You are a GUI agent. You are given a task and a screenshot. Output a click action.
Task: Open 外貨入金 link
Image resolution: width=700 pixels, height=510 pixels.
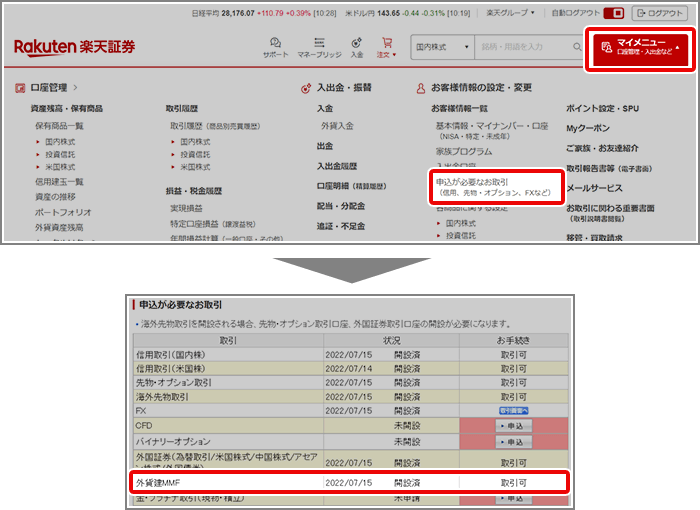click(337, 126)
